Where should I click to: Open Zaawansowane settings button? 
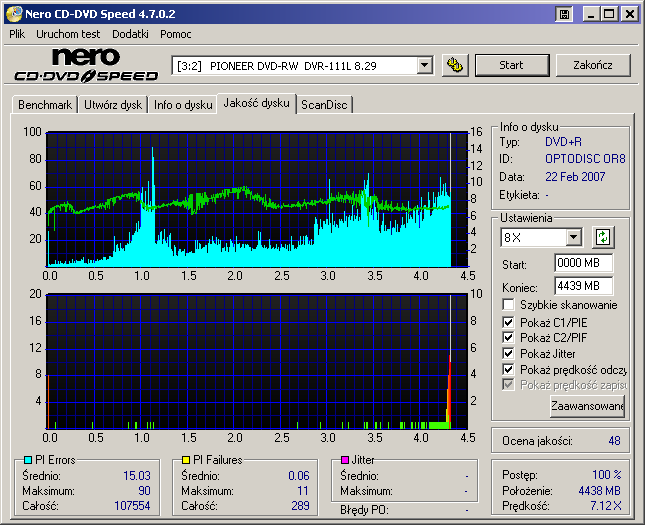[587, 406]
